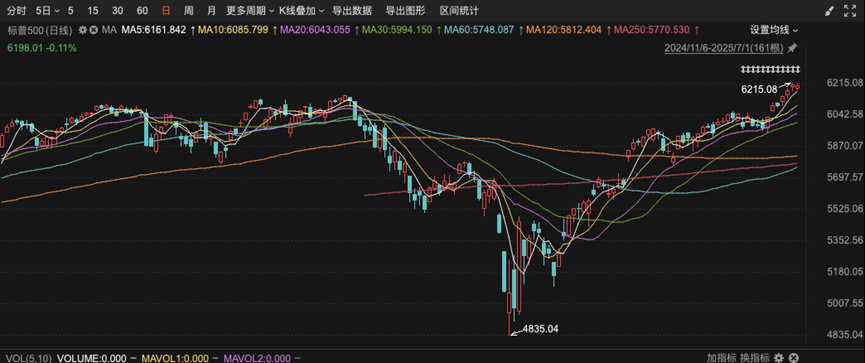Open 设置均线 dropdown
This screenshot has width=865, height=363.
[773, 30]
